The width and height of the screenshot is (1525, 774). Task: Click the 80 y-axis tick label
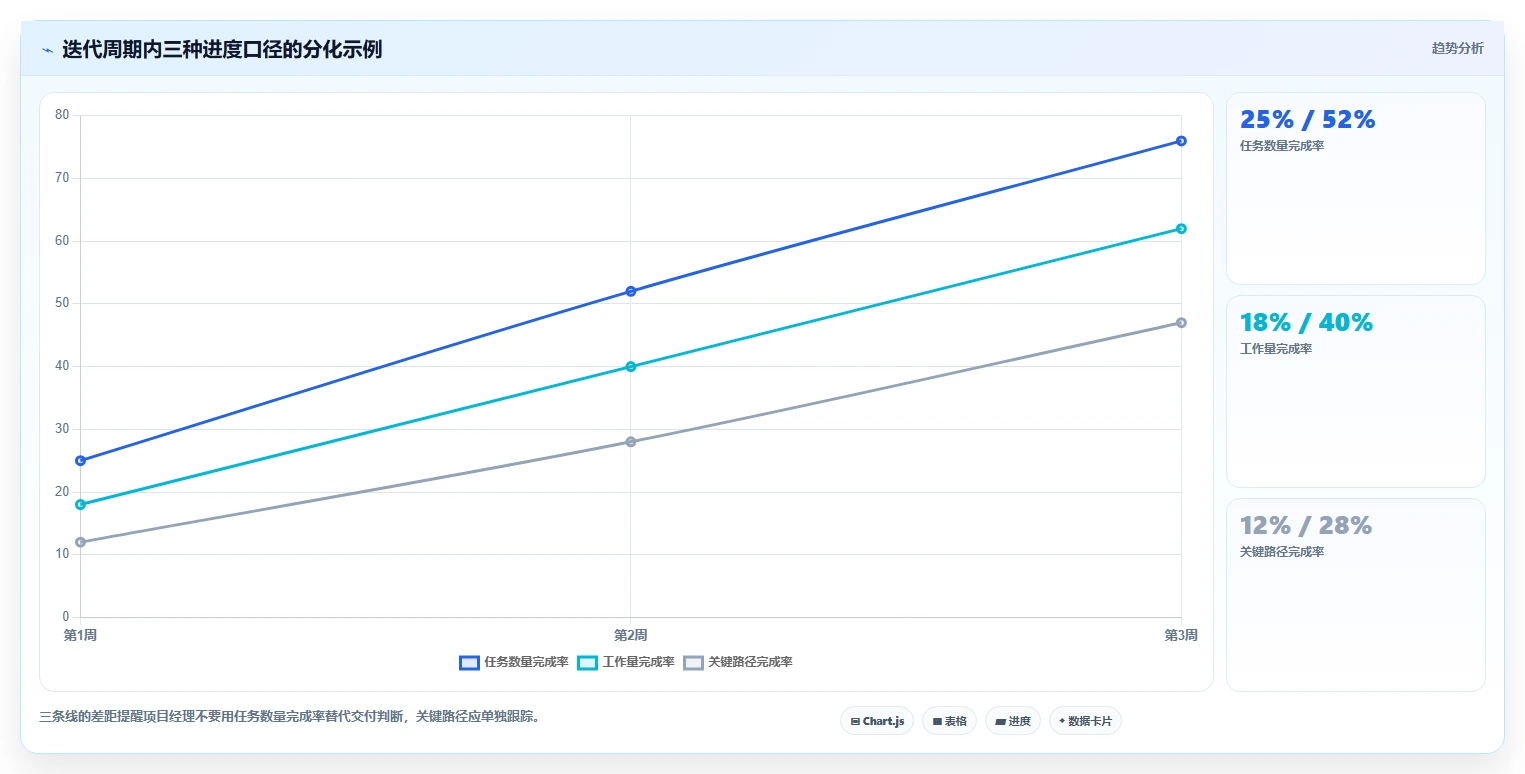pos(62,115)
